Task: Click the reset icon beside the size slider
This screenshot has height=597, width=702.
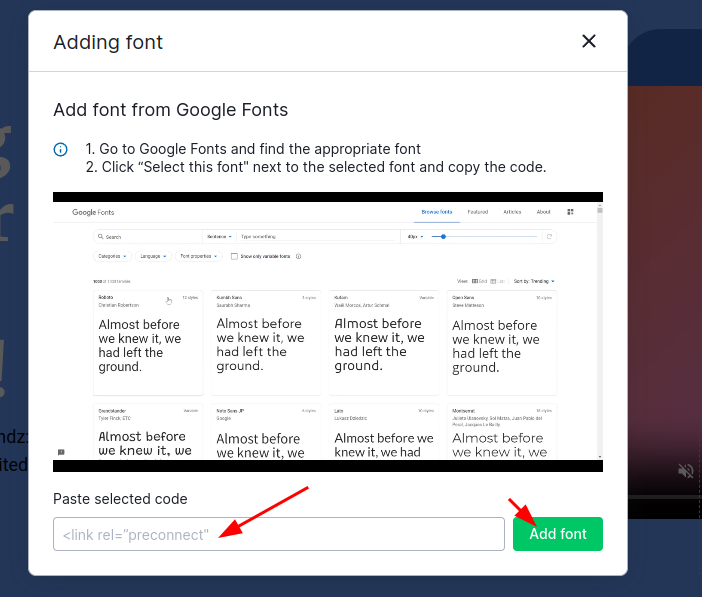Action: [549, 237]
